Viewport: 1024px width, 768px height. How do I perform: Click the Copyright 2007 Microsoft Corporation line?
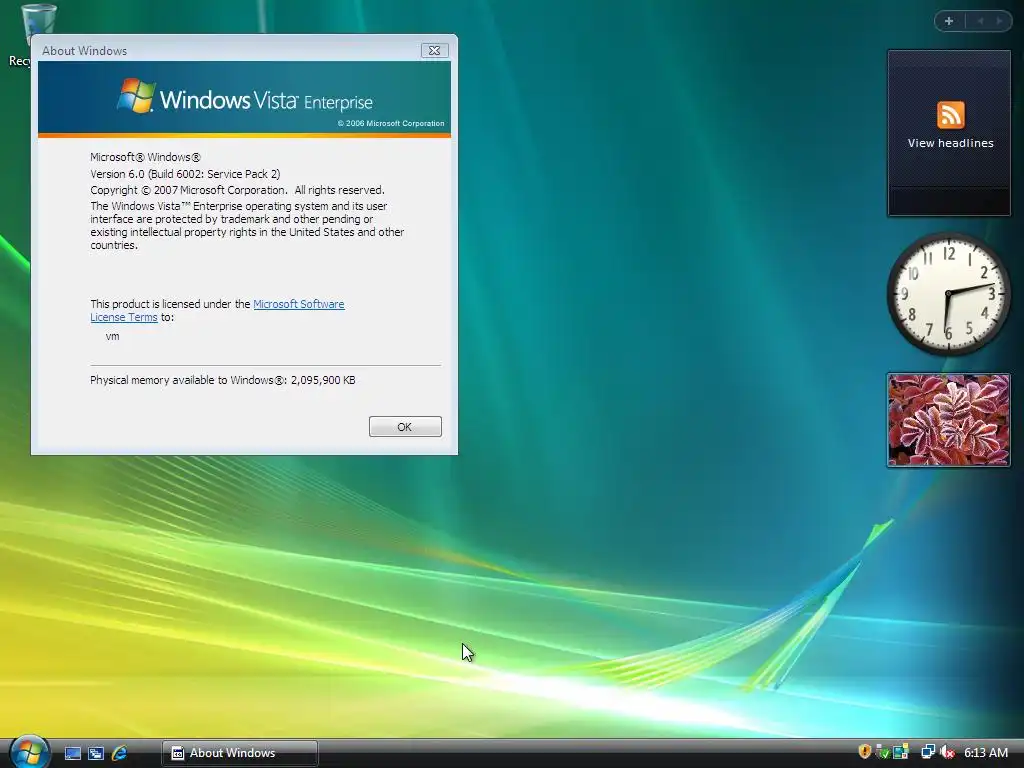pyautogui.click(x=237, y=190)
